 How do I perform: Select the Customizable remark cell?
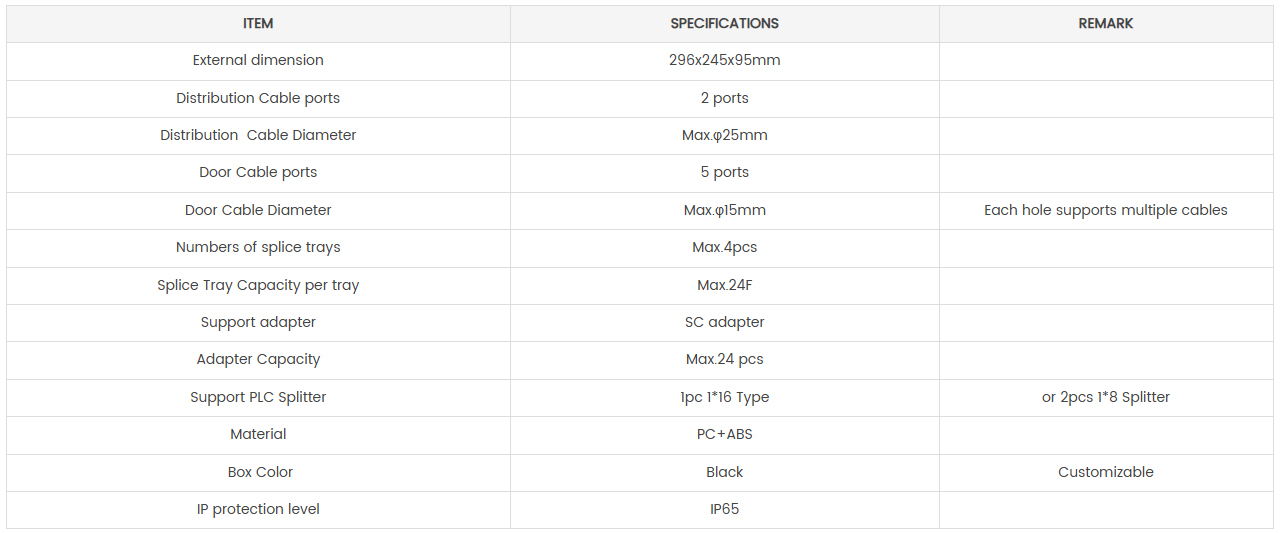point(1106,472)
